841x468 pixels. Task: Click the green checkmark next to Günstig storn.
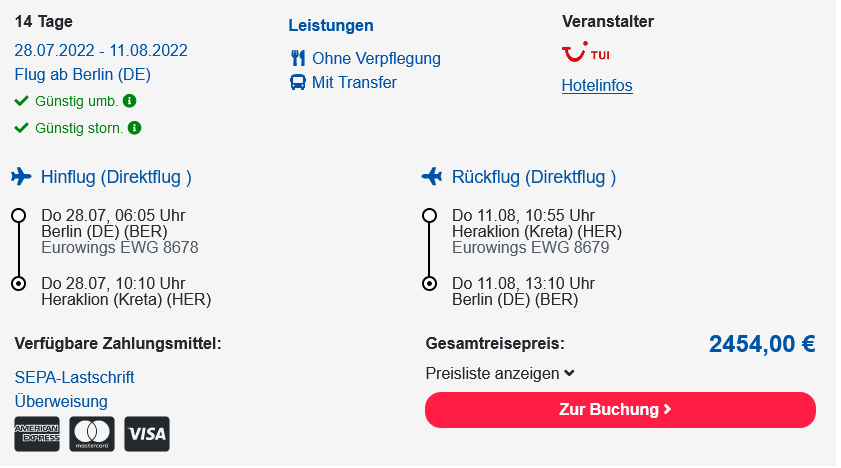click(21, 128)
